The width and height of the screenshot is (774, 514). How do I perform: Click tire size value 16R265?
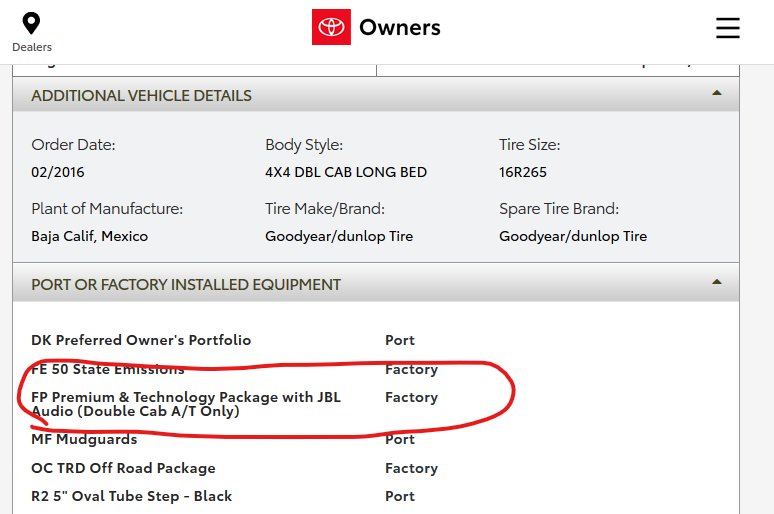[523, 172]
